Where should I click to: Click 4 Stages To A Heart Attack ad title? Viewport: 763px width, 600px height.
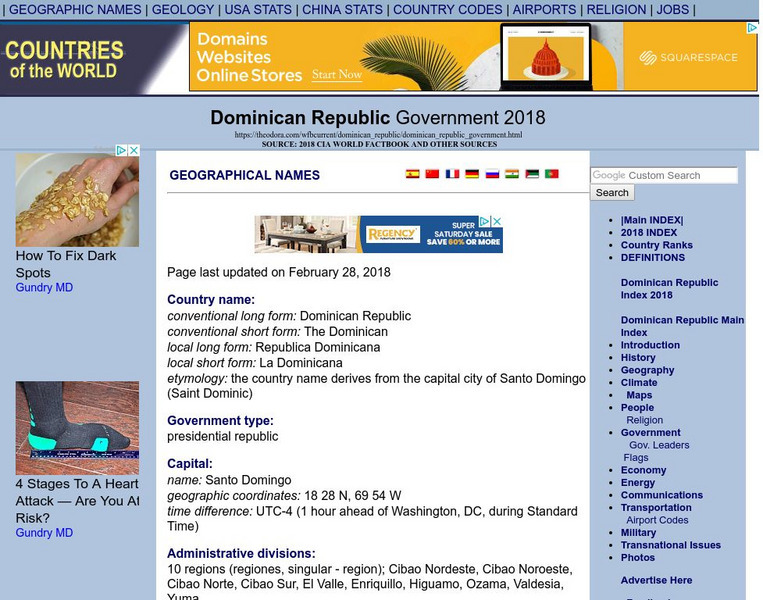[x=77, y=501]
